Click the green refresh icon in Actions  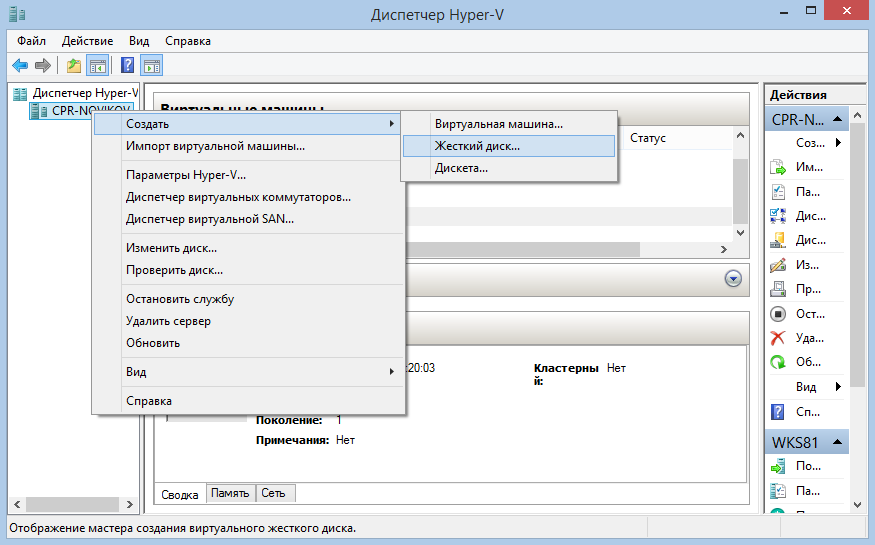778,362
